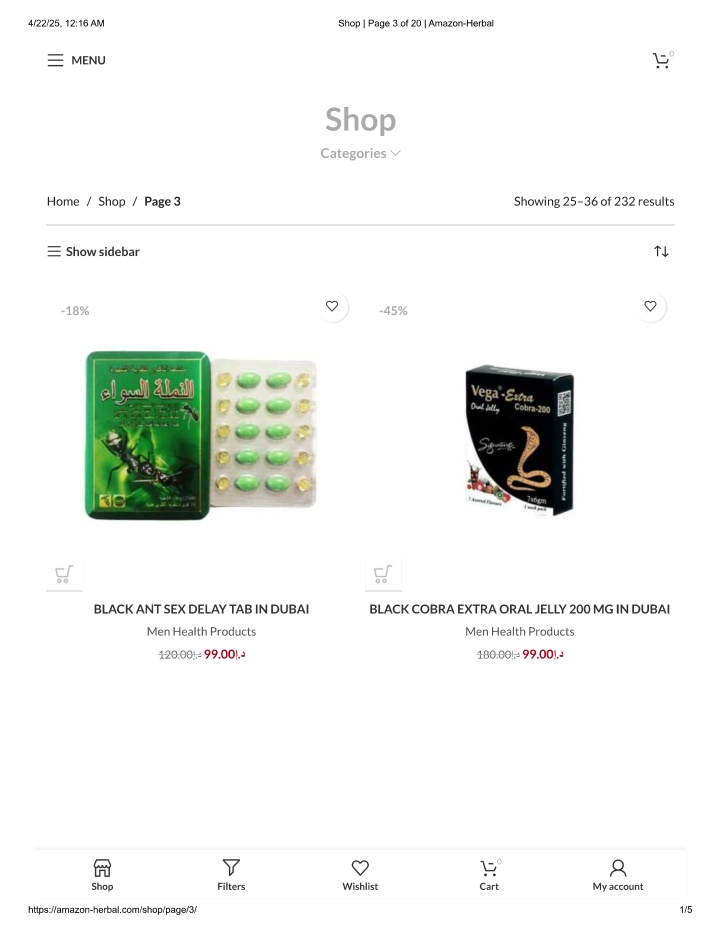
Task: Show sidebar toggle
Action: 93,251
